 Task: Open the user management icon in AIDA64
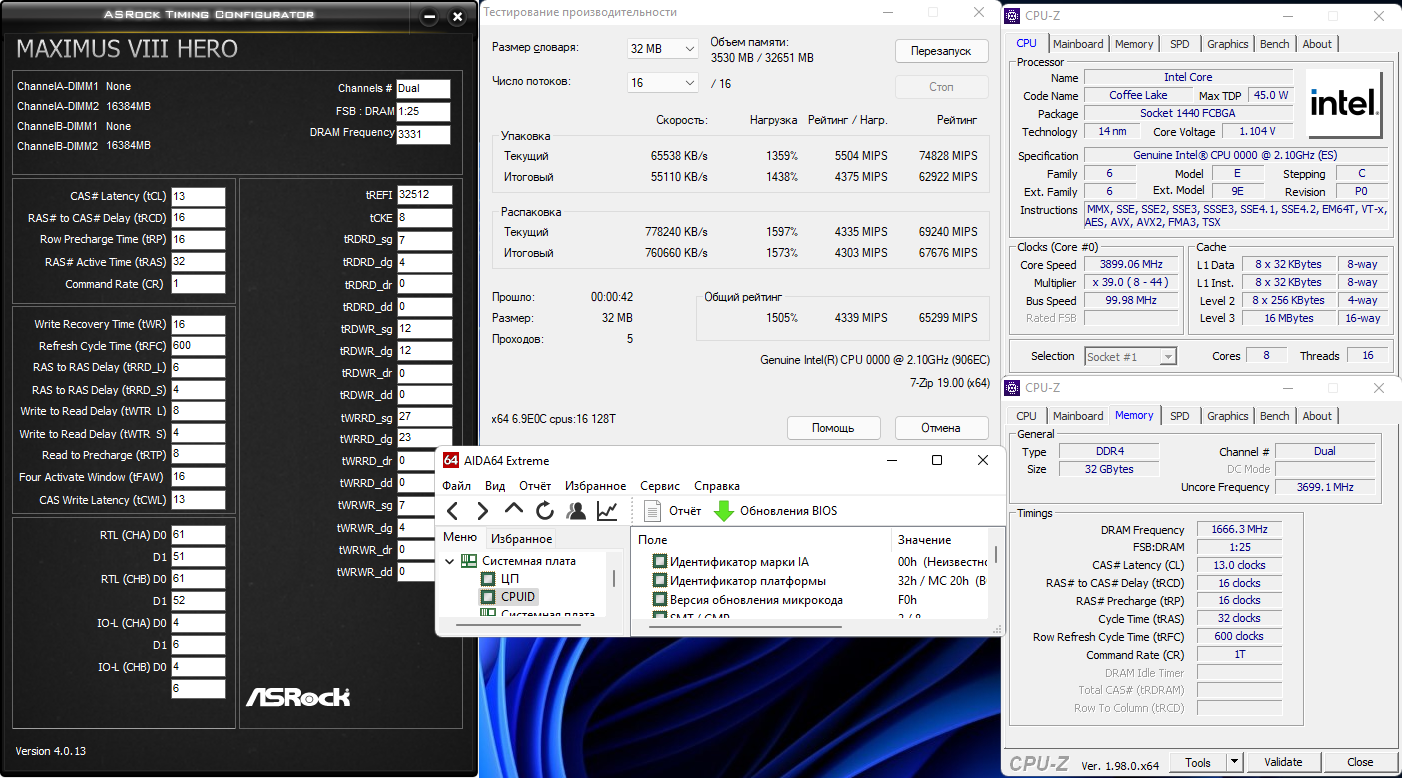pyautogui.click(x=576, y=511)
